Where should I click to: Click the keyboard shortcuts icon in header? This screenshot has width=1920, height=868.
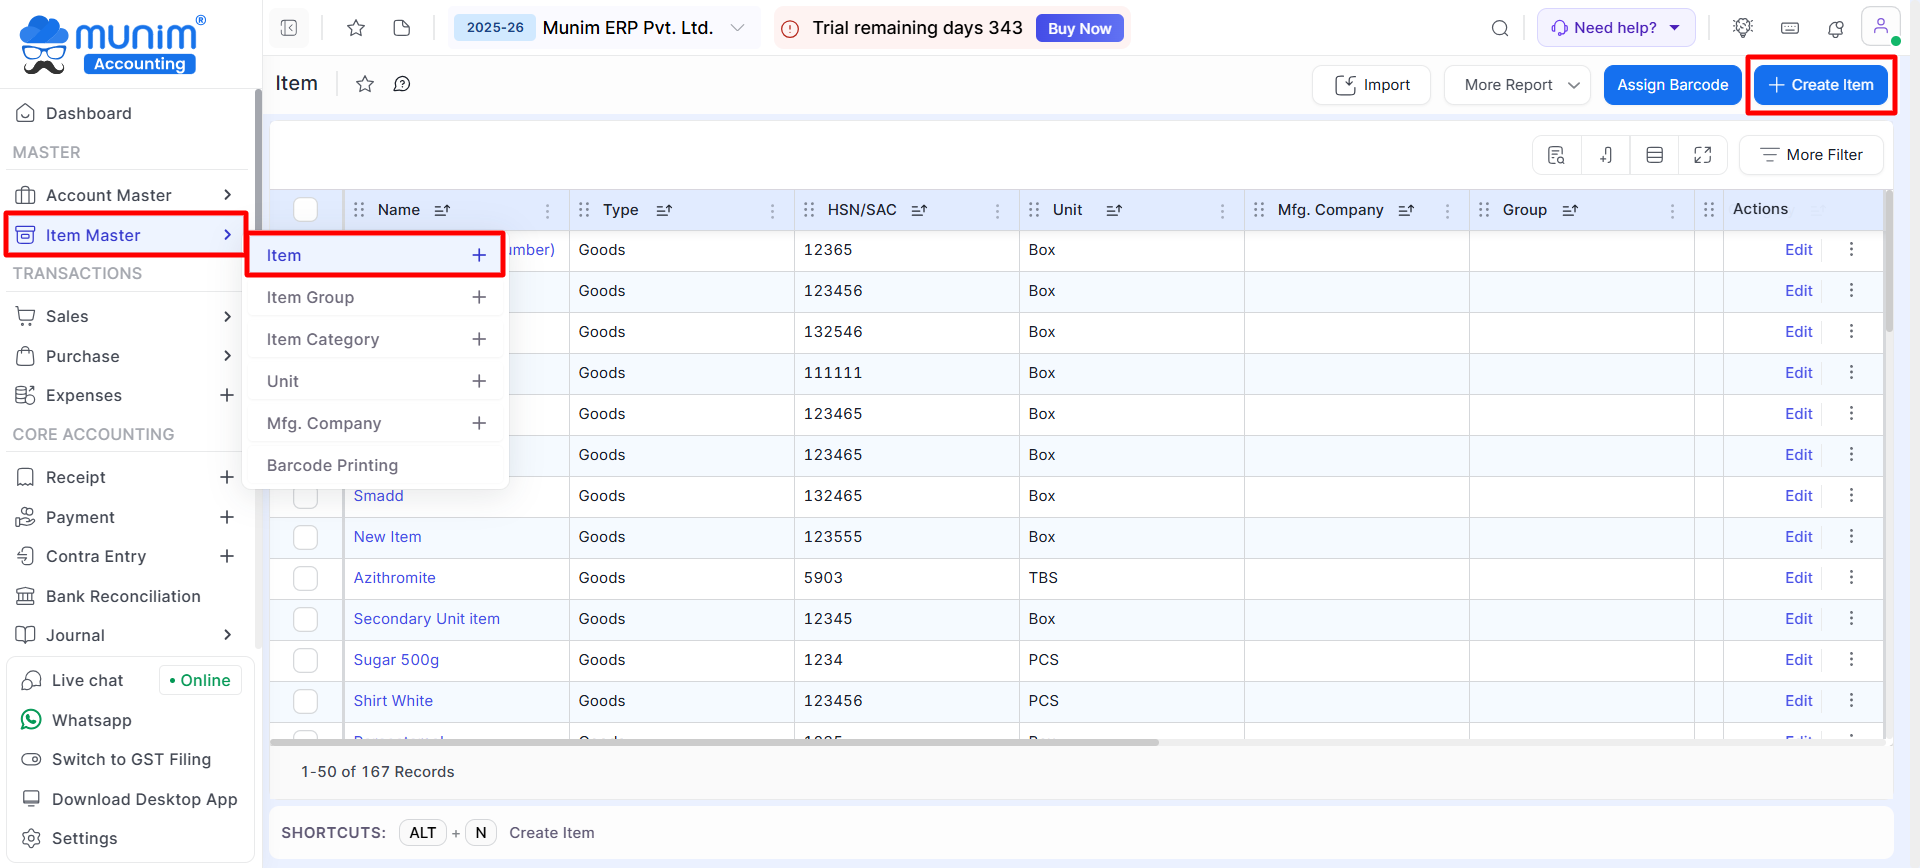tap(1790, 28)
